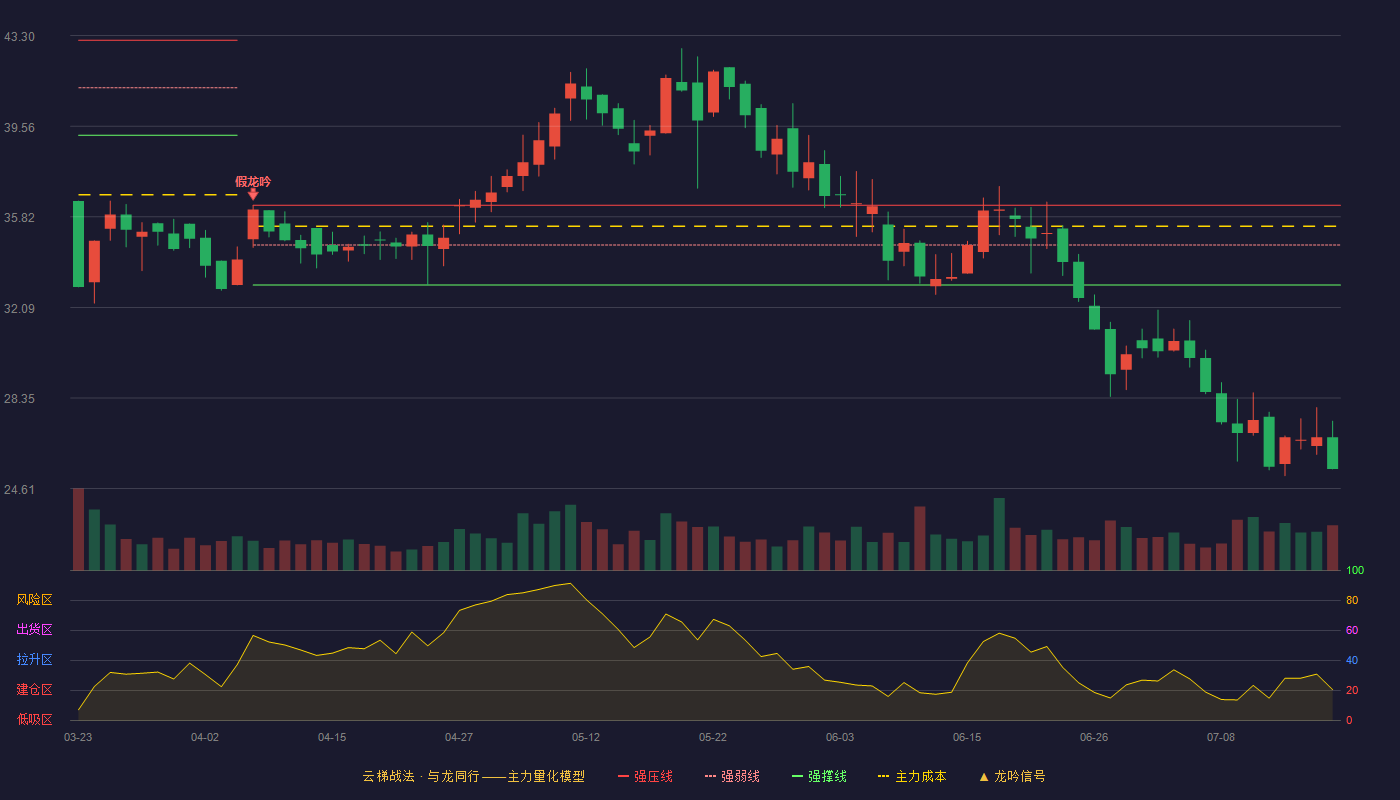The image size is (1400, 800).
Task: Click the pink dotted icon beside 强弱线
Action: point(711,776)
